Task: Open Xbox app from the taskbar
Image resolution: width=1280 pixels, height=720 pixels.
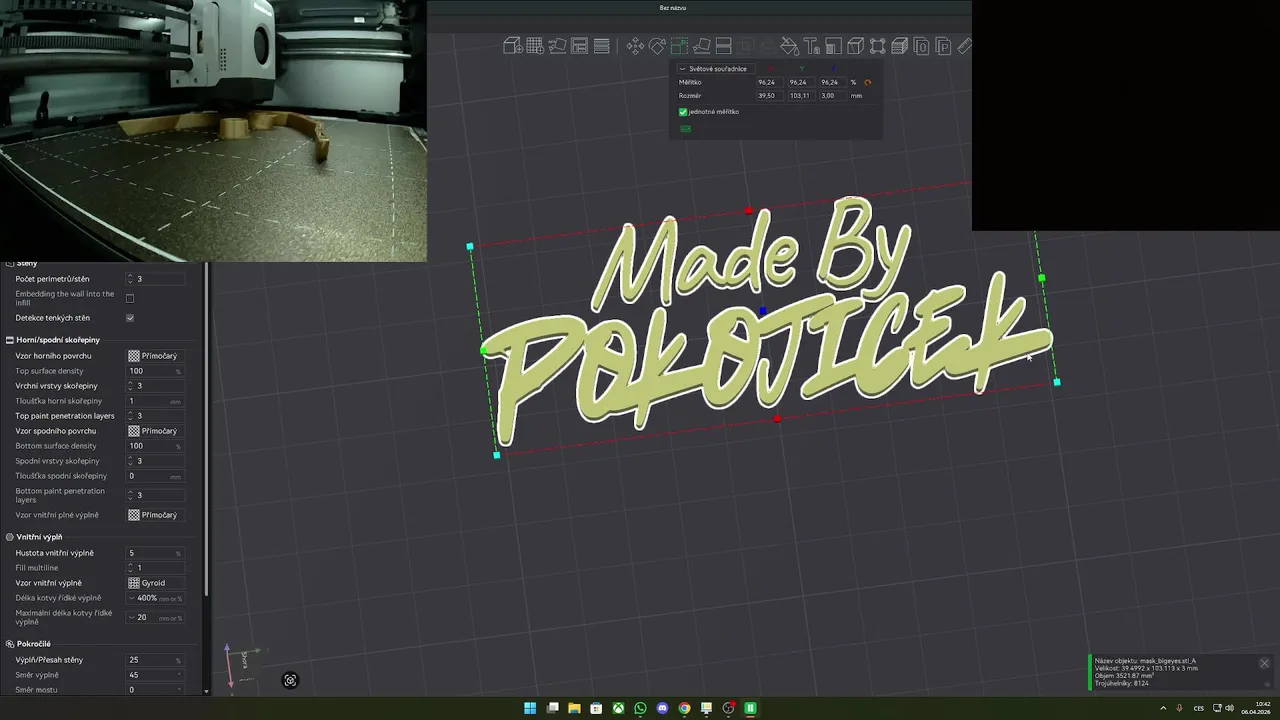Action: coord(618,708)
